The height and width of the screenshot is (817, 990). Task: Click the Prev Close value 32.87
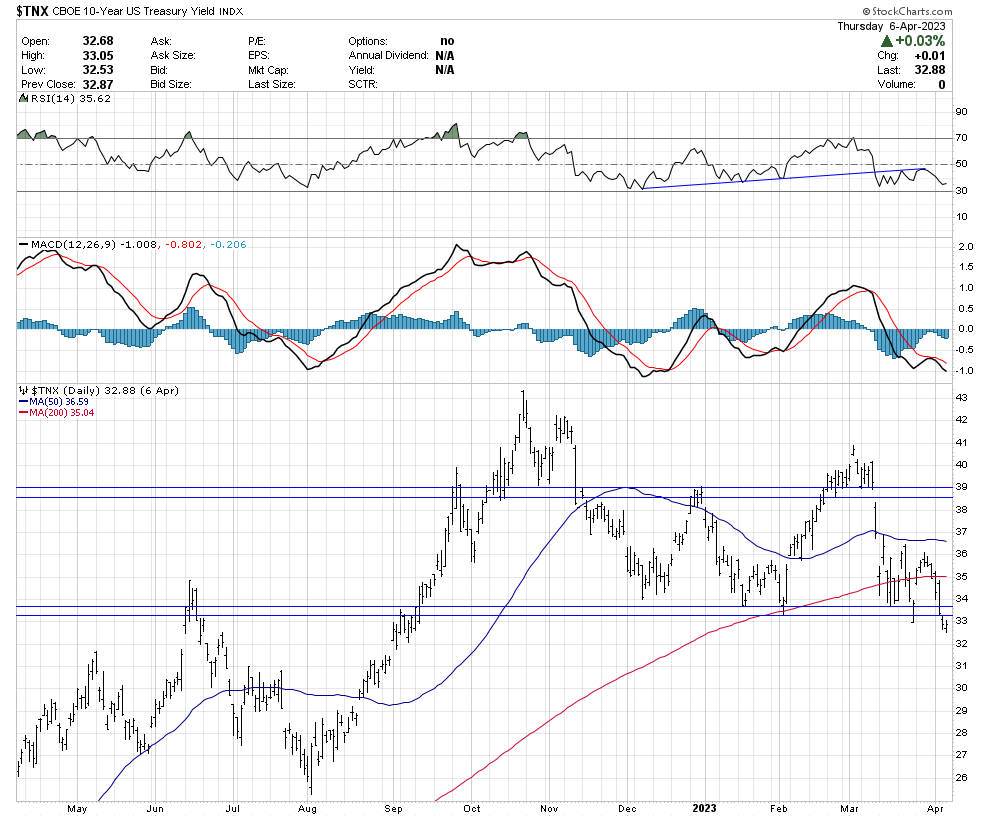(98, 84)
